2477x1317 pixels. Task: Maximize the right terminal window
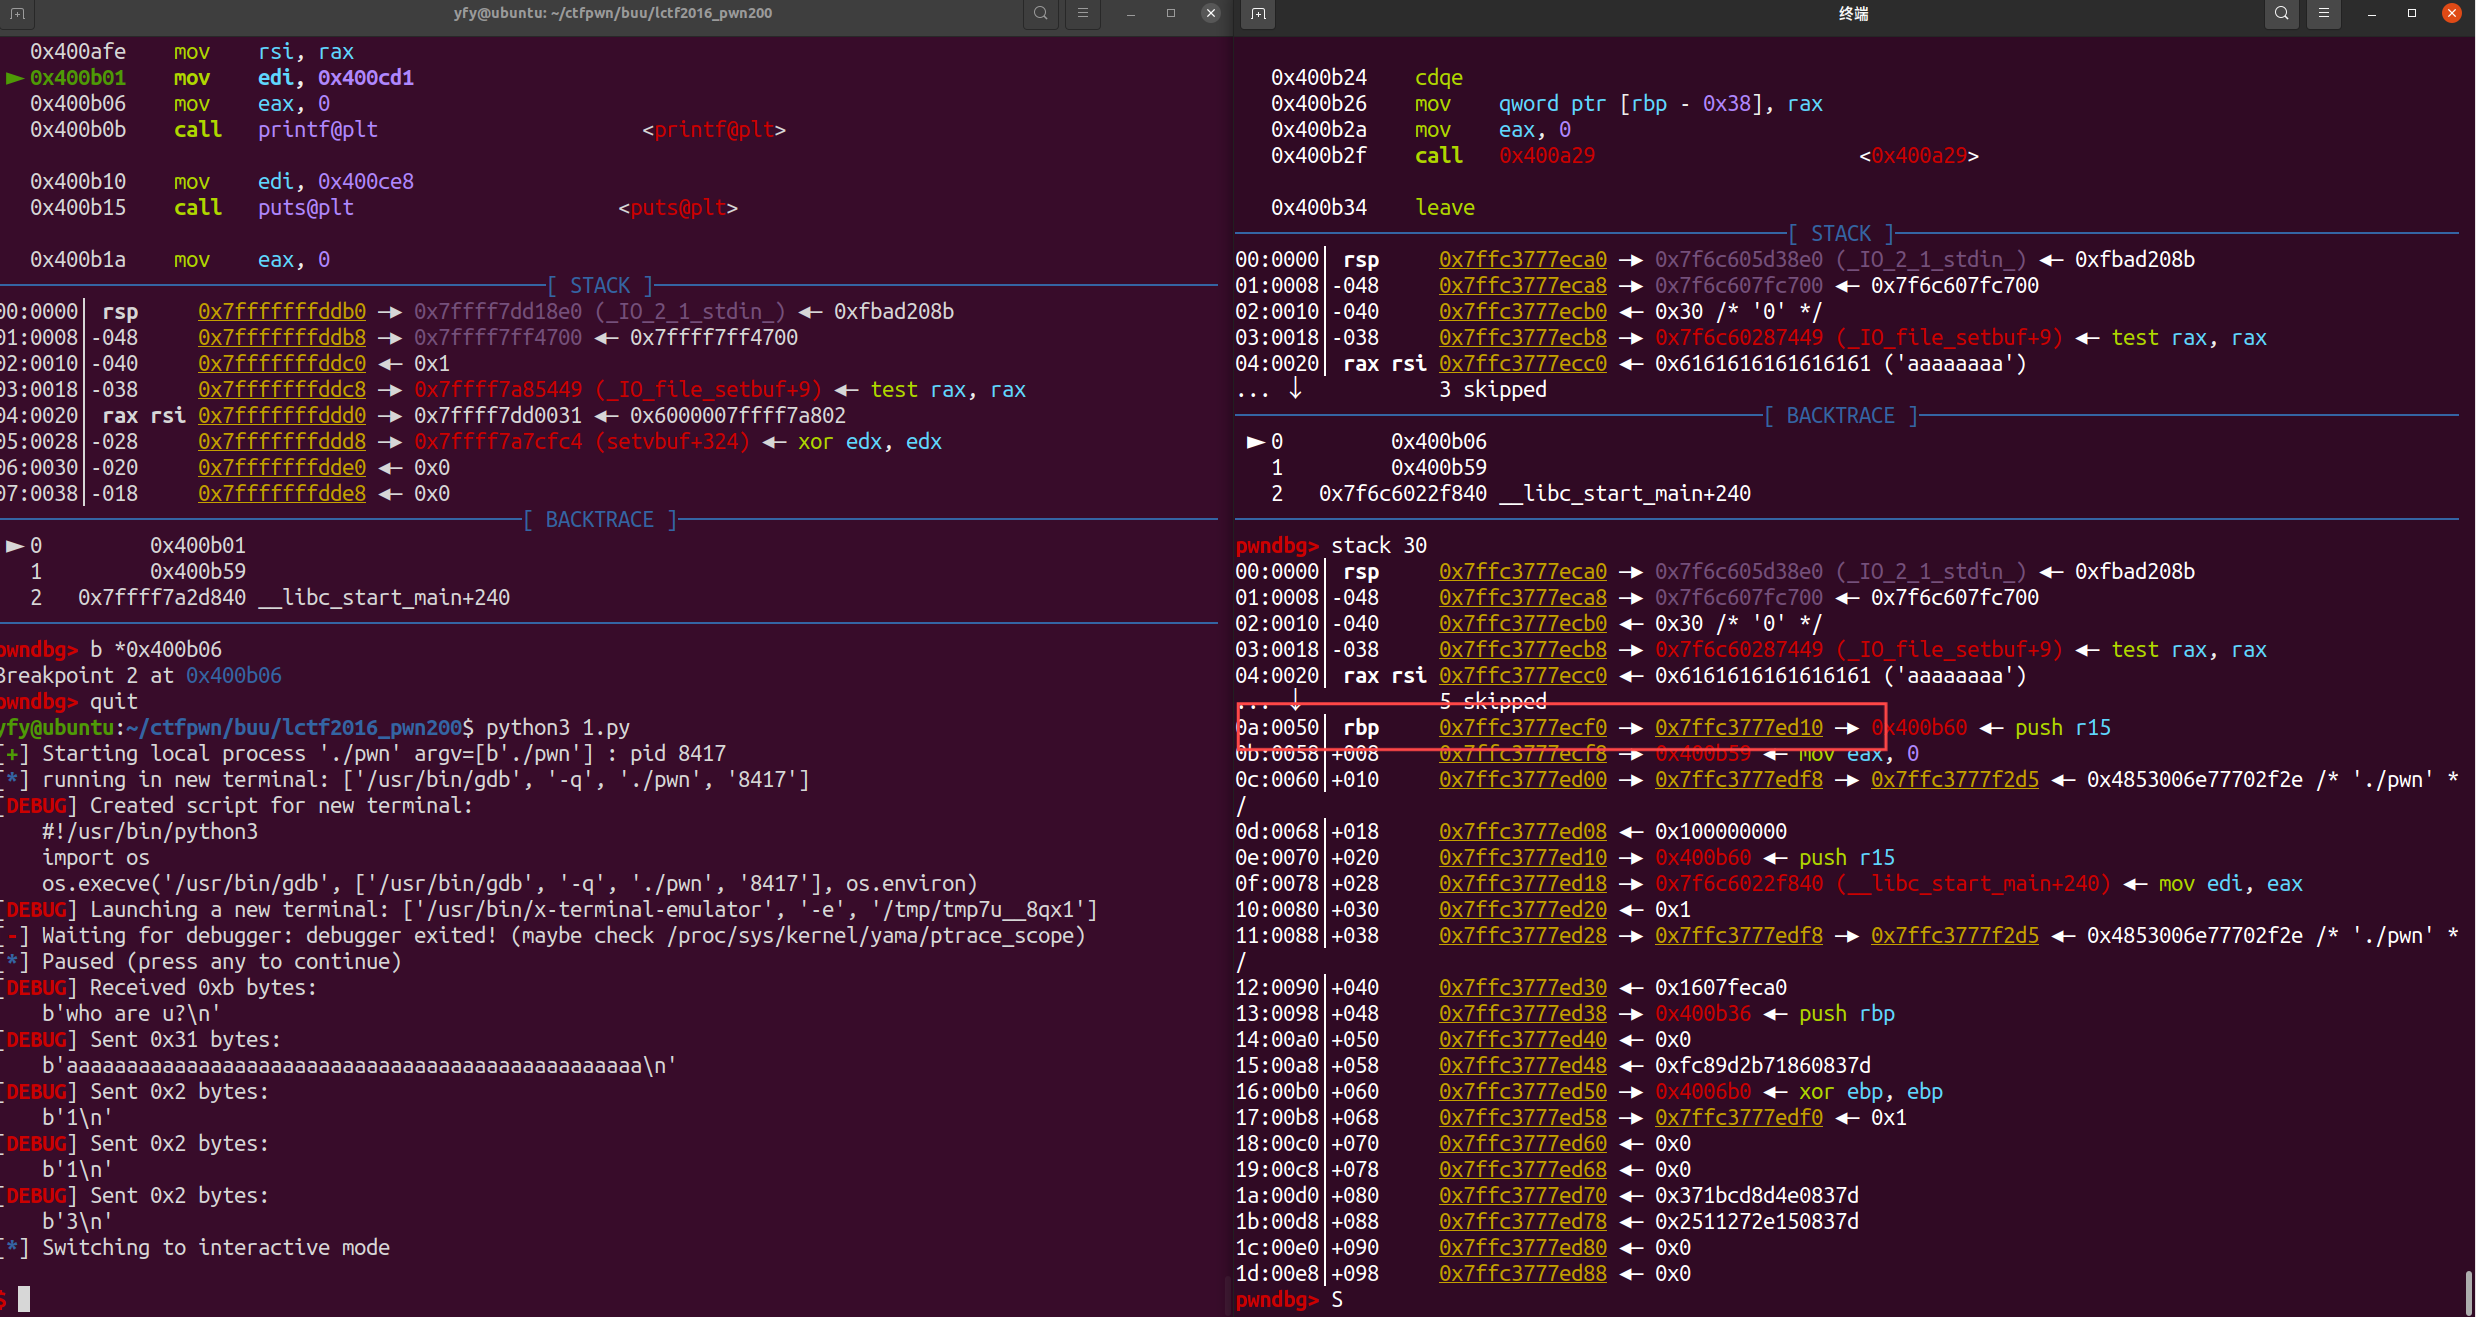tap(2412, 14)
